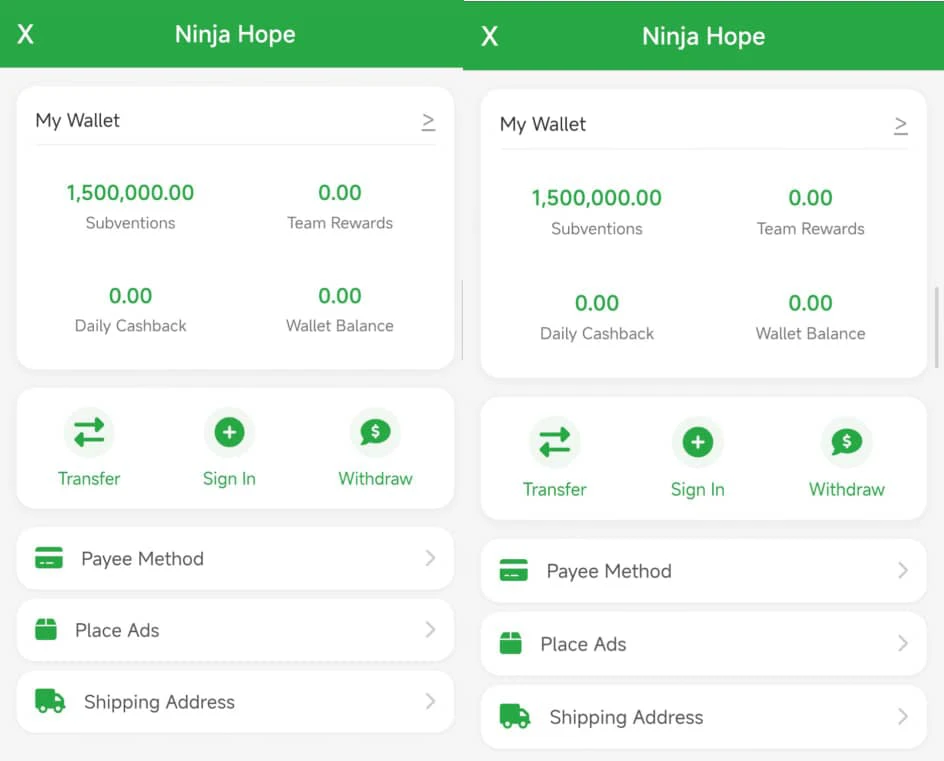Select the Place Ads box icon
The width and height of the screenshot is (944, 761).
click(47, 630)
